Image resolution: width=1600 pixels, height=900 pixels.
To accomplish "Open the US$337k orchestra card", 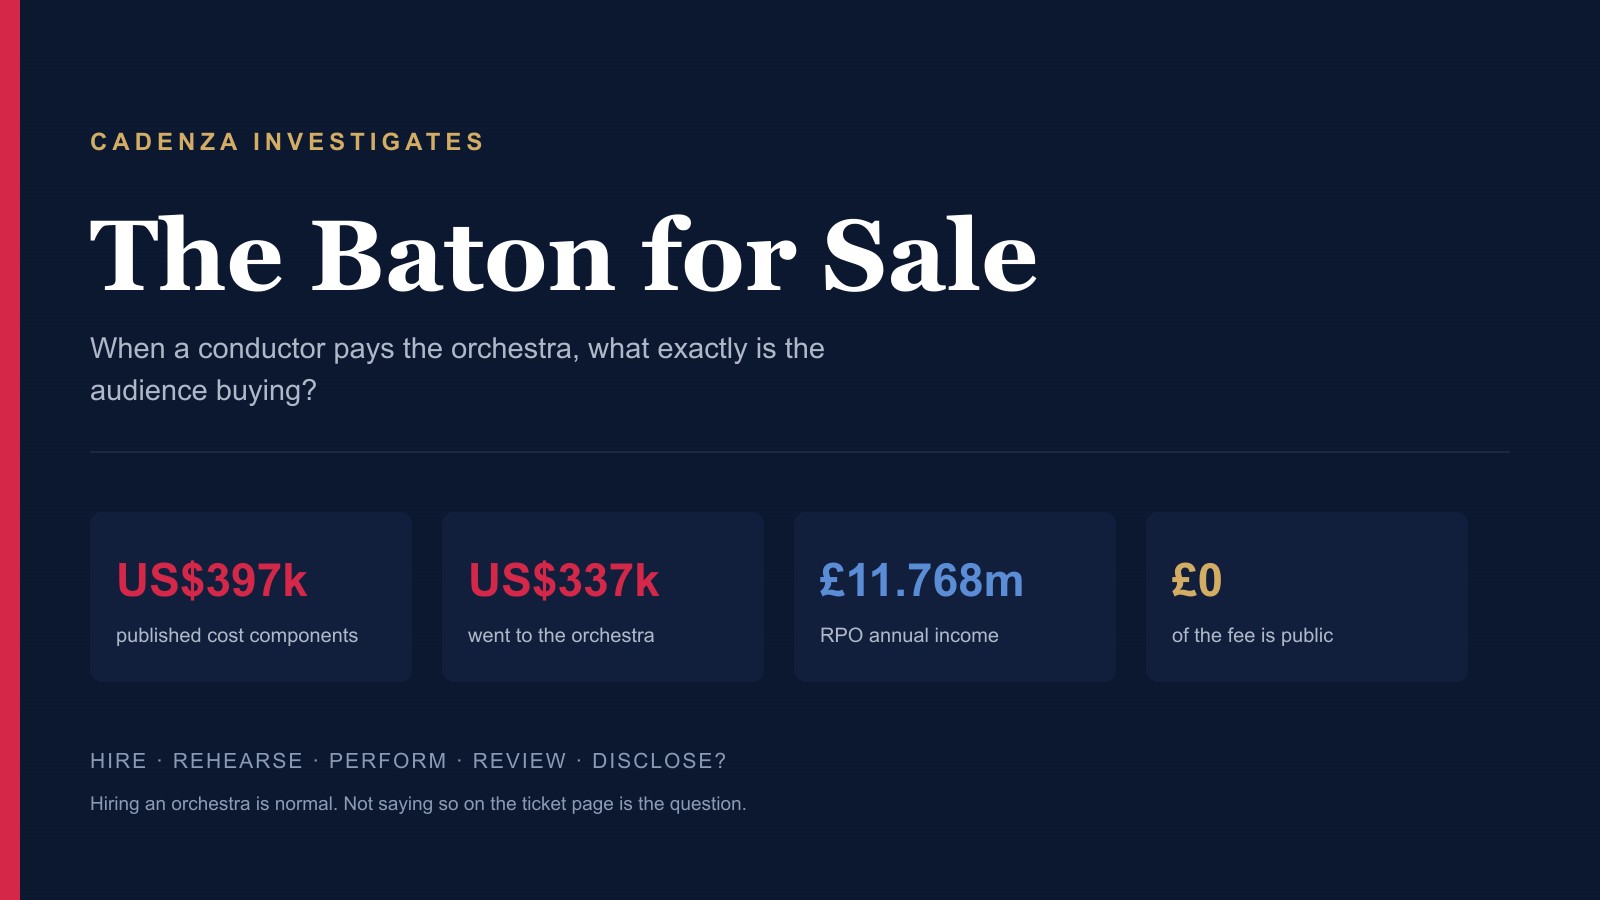I will [x=603, y=597].
